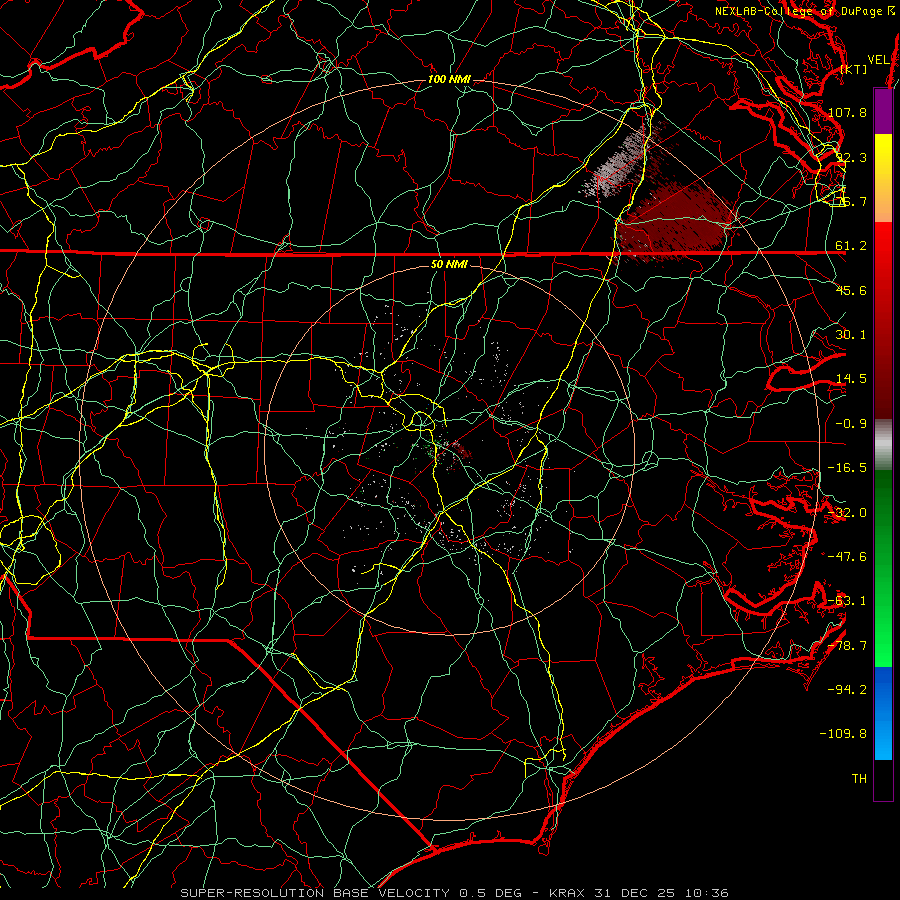This screenshot has height=900, width=900.
Task: Click the [KT] units label
Action: click(854, 69)
